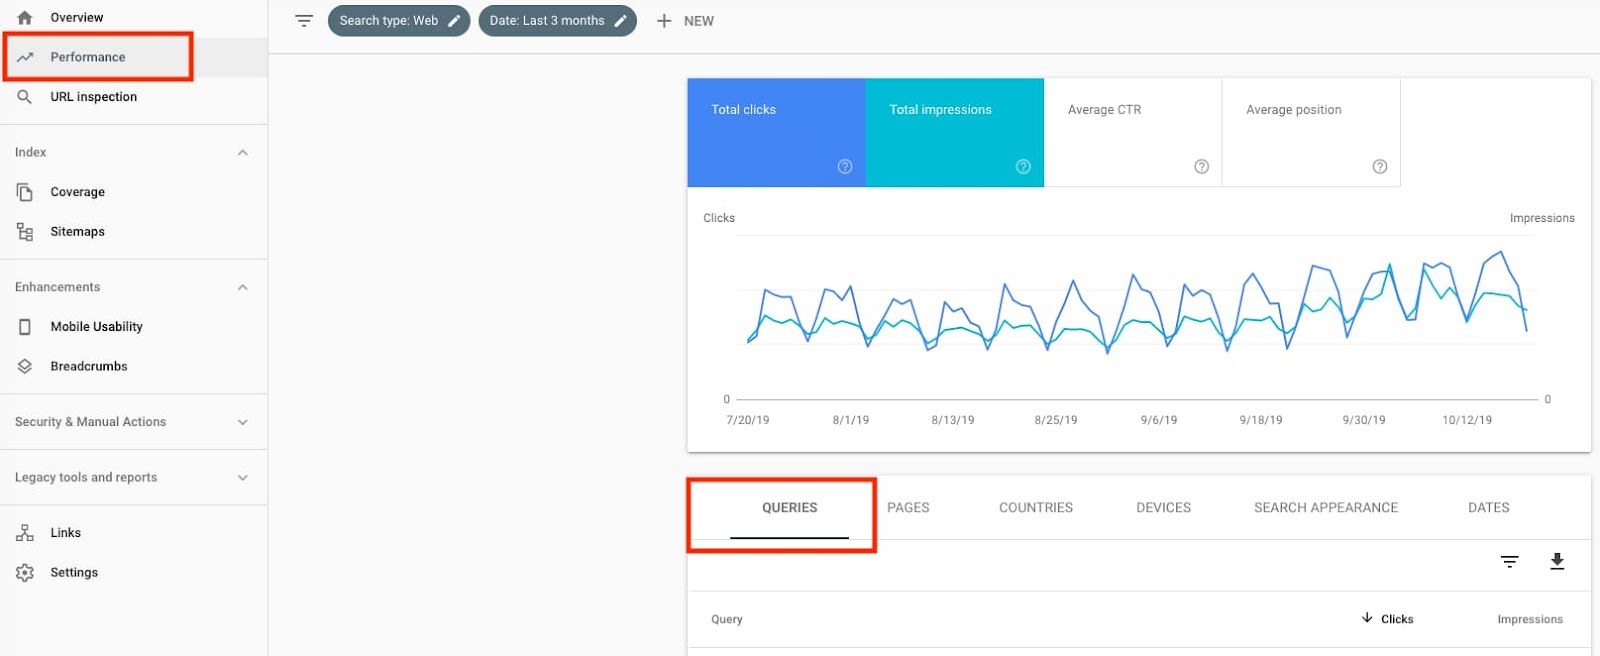Add a NEW filter
1600x656 pixels.
[685, 21]
